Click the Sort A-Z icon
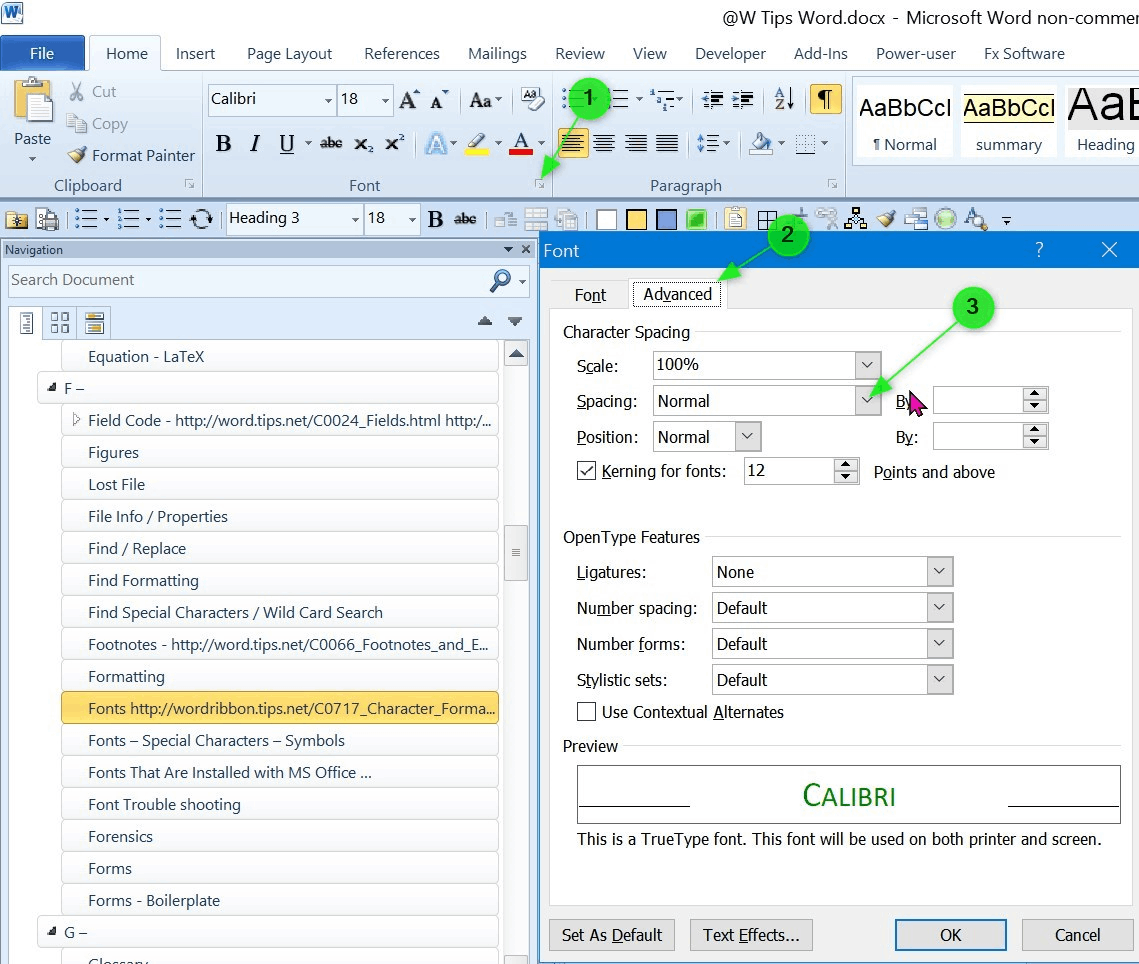 (x=784, y=98)
